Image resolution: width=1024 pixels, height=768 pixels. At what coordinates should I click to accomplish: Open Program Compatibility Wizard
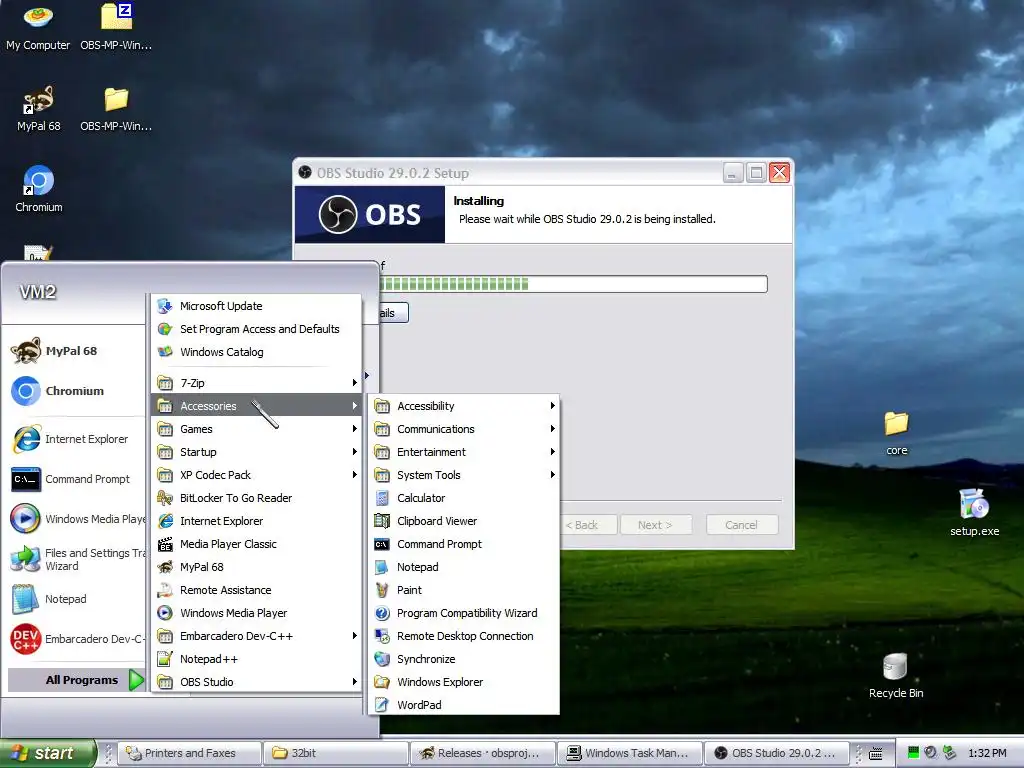(x=464, y=613)
